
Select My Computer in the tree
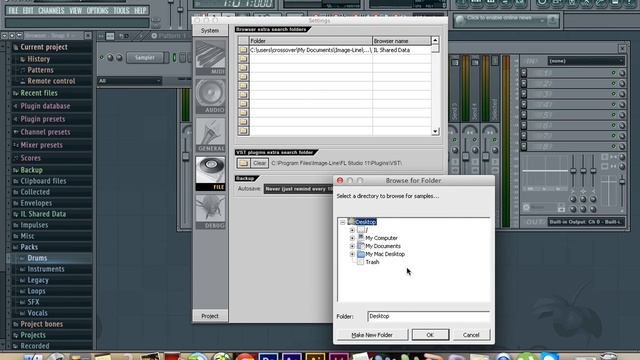[381, 238]
